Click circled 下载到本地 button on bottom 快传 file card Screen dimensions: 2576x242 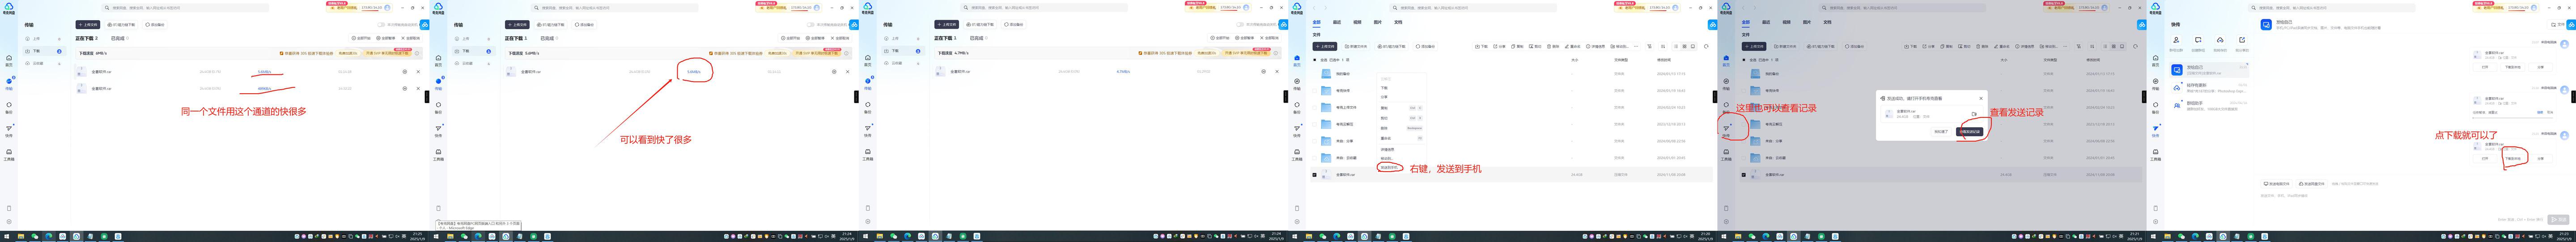click(2512, 159)
